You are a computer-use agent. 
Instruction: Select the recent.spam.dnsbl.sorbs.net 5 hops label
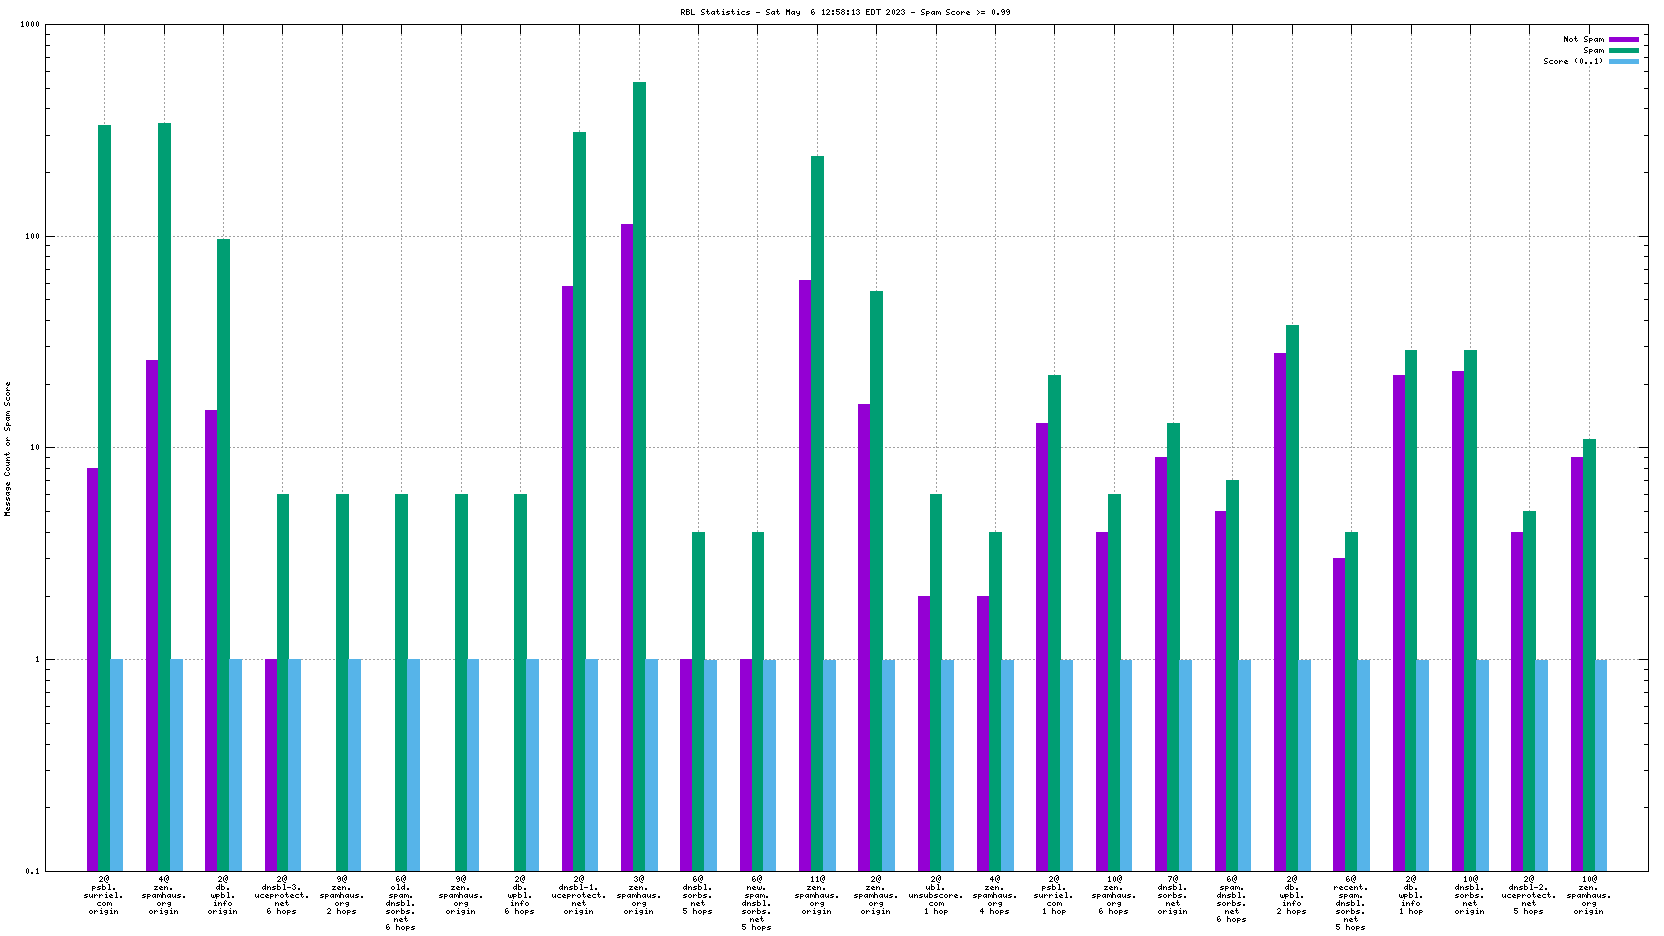click(x=1351, y=902)
